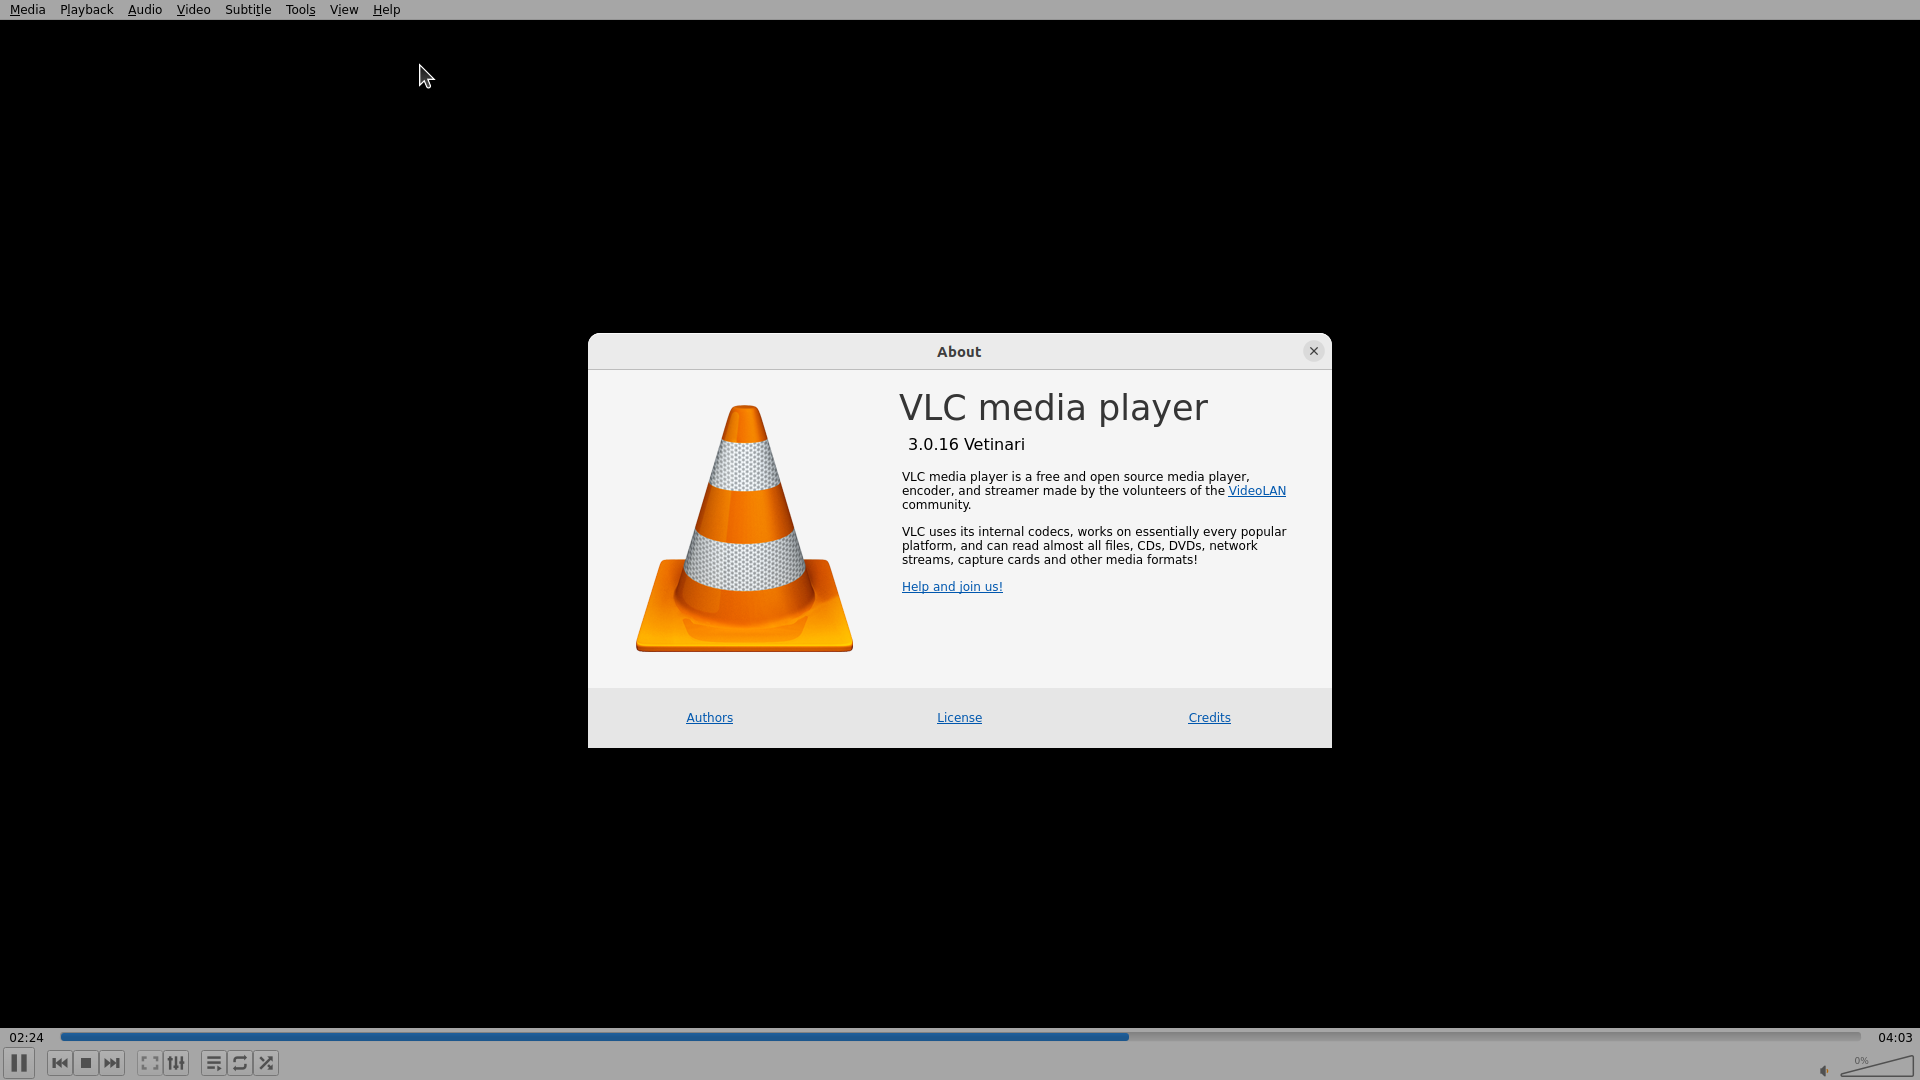The image size is (1920, 1080).
Task: Expand the Tools menu
Action: coord(300,10)
